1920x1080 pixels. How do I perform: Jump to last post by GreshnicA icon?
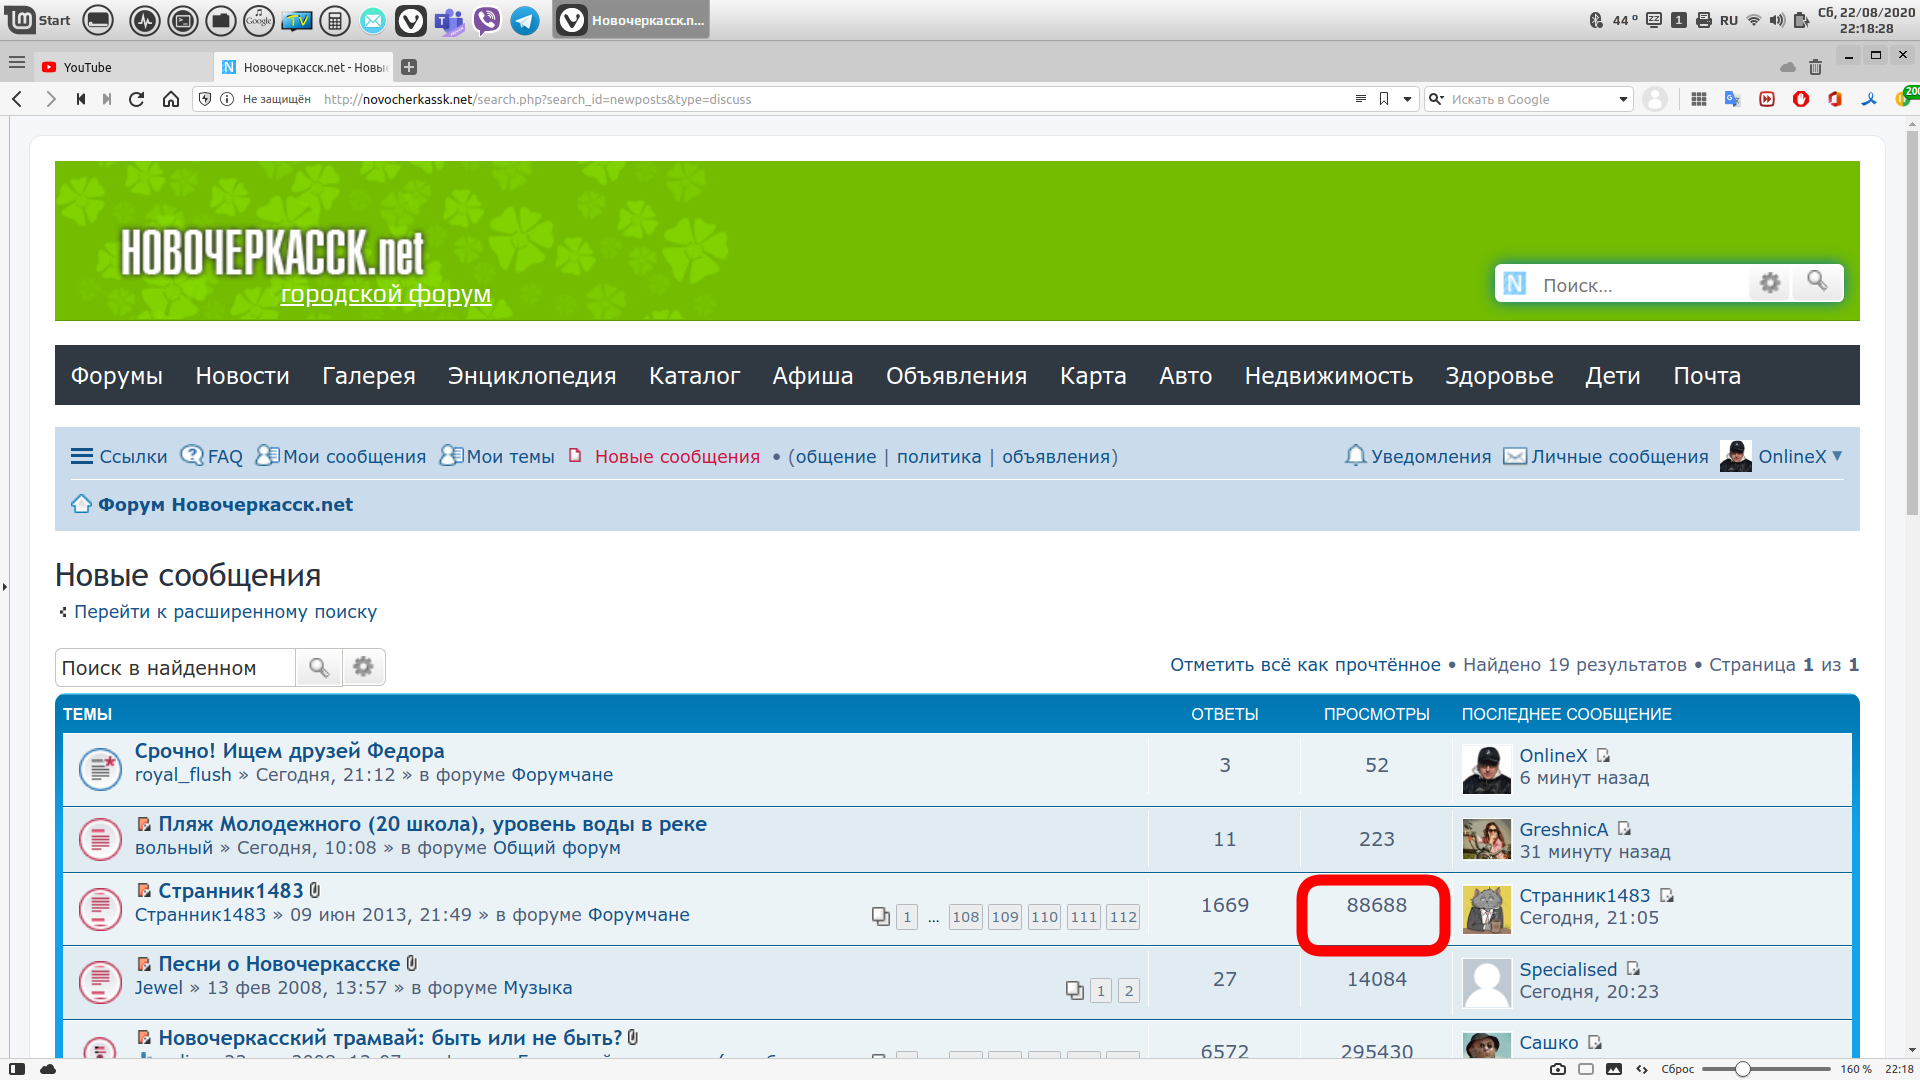1624,829
